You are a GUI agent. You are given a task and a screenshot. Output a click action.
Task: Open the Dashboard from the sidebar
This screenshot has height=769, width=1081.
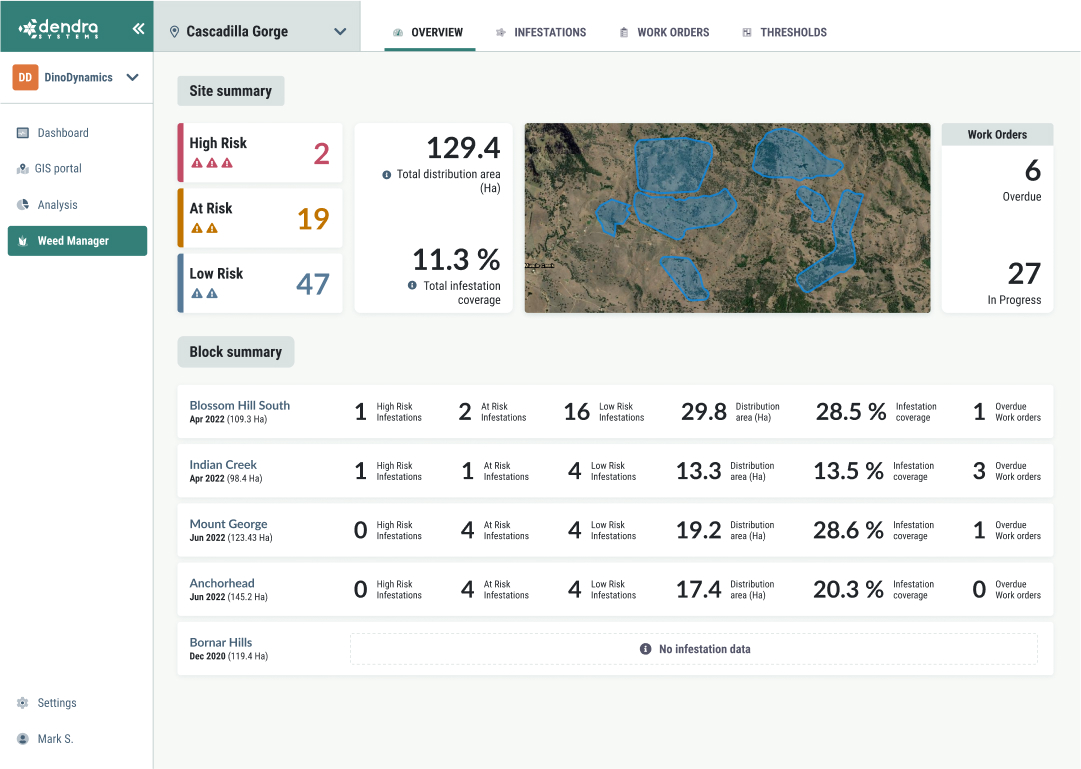(x=60, y=132)
